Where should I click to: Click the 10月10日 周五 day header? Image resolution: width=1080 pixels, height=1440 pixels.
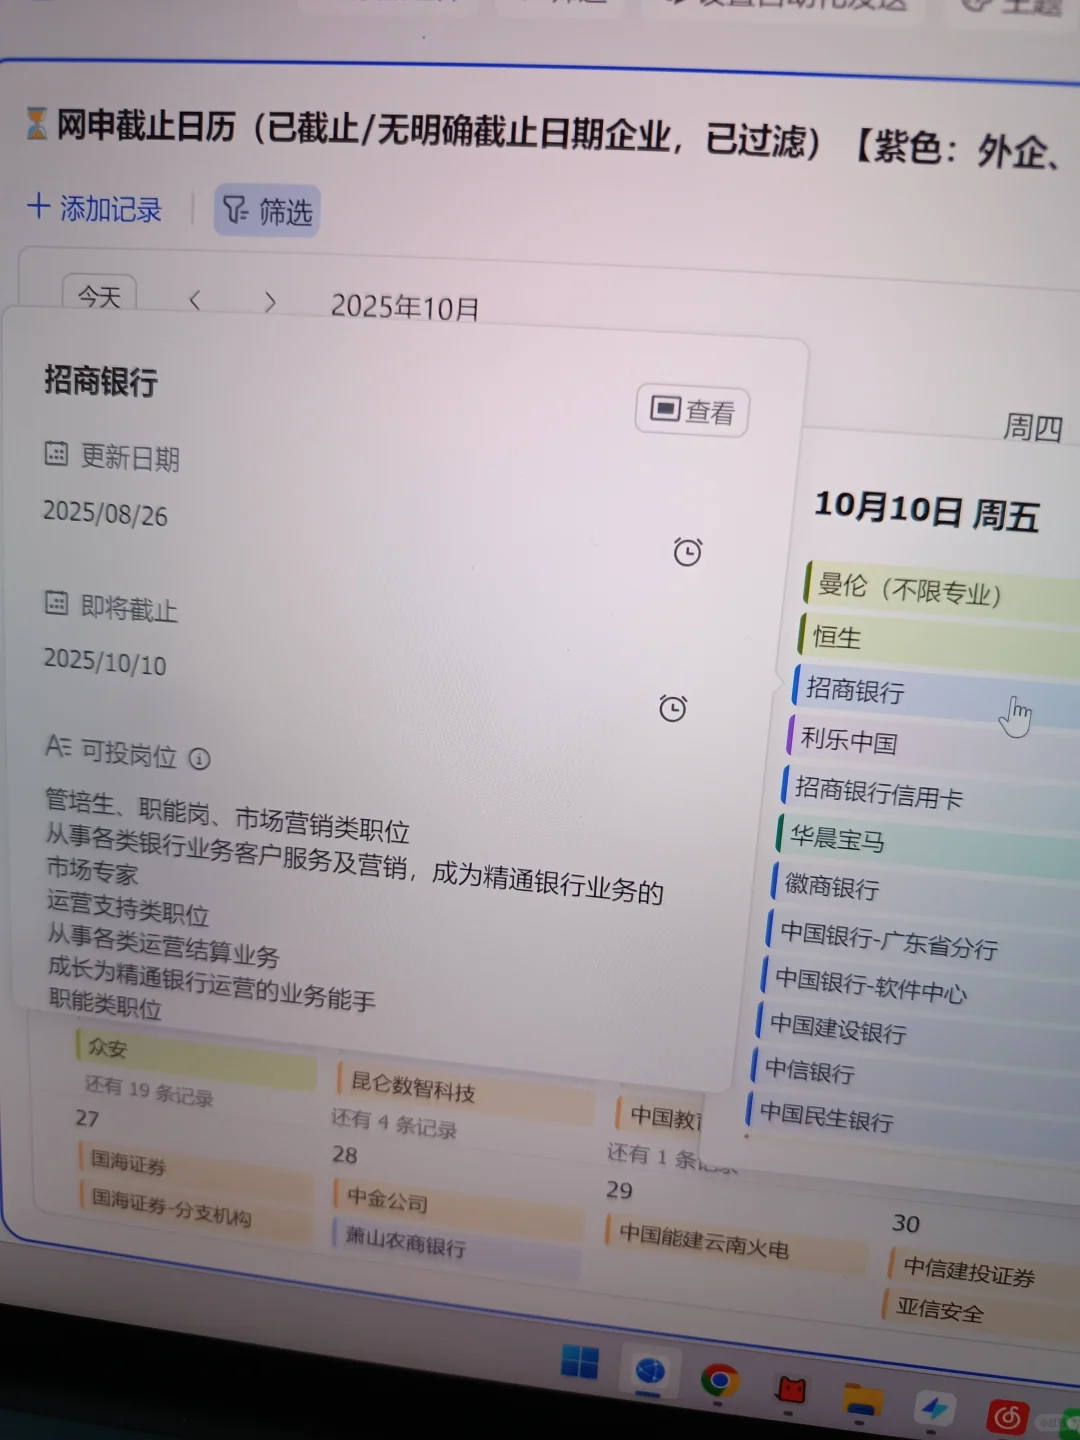926,510
